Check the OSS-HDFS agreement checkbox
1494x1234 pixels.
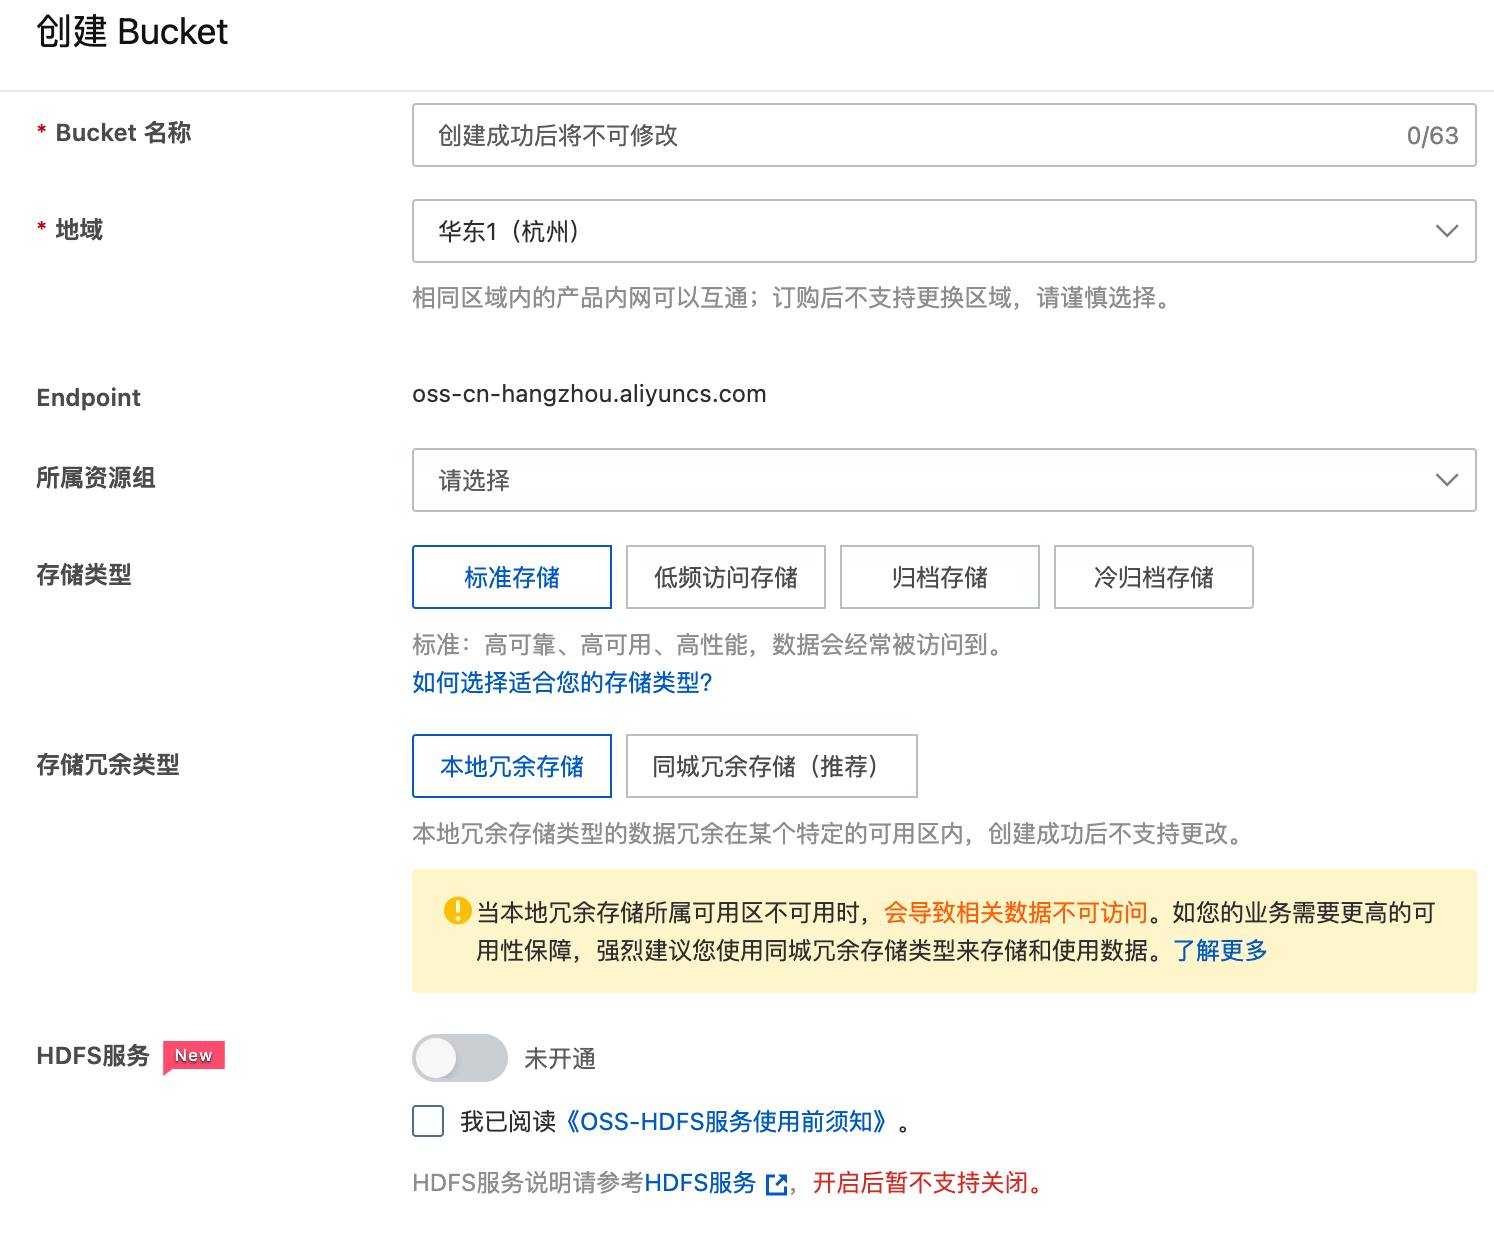click(428, 1121)
